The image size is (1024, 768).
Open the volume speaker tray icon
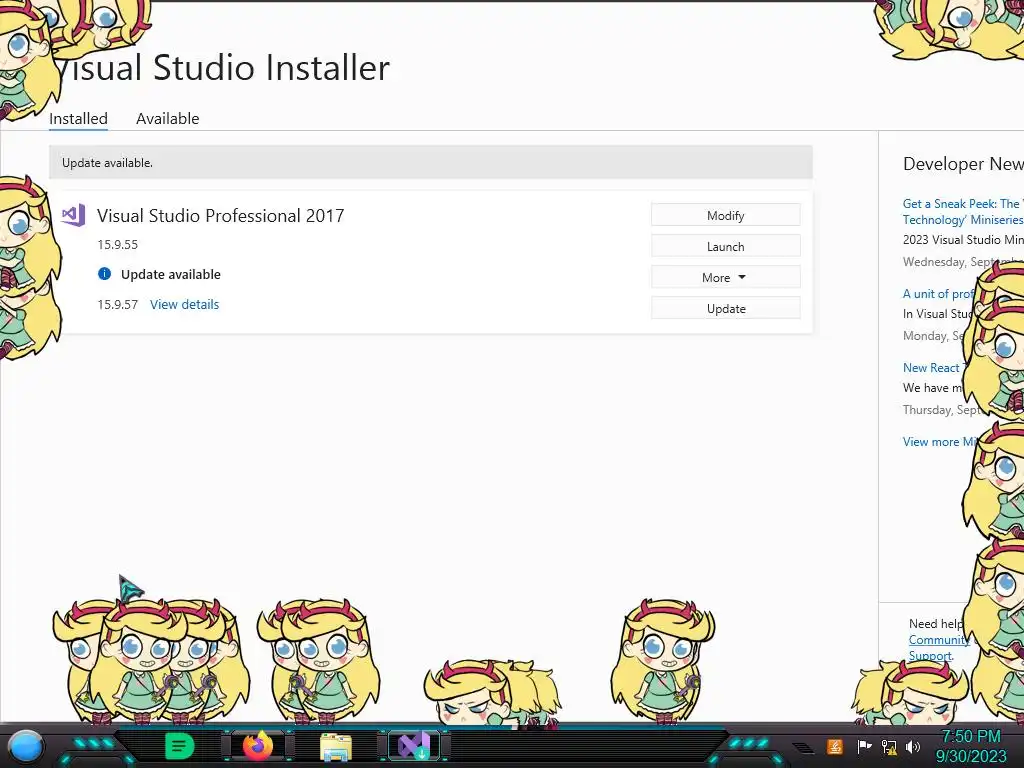pyautogui.click(x=912, y=746)
